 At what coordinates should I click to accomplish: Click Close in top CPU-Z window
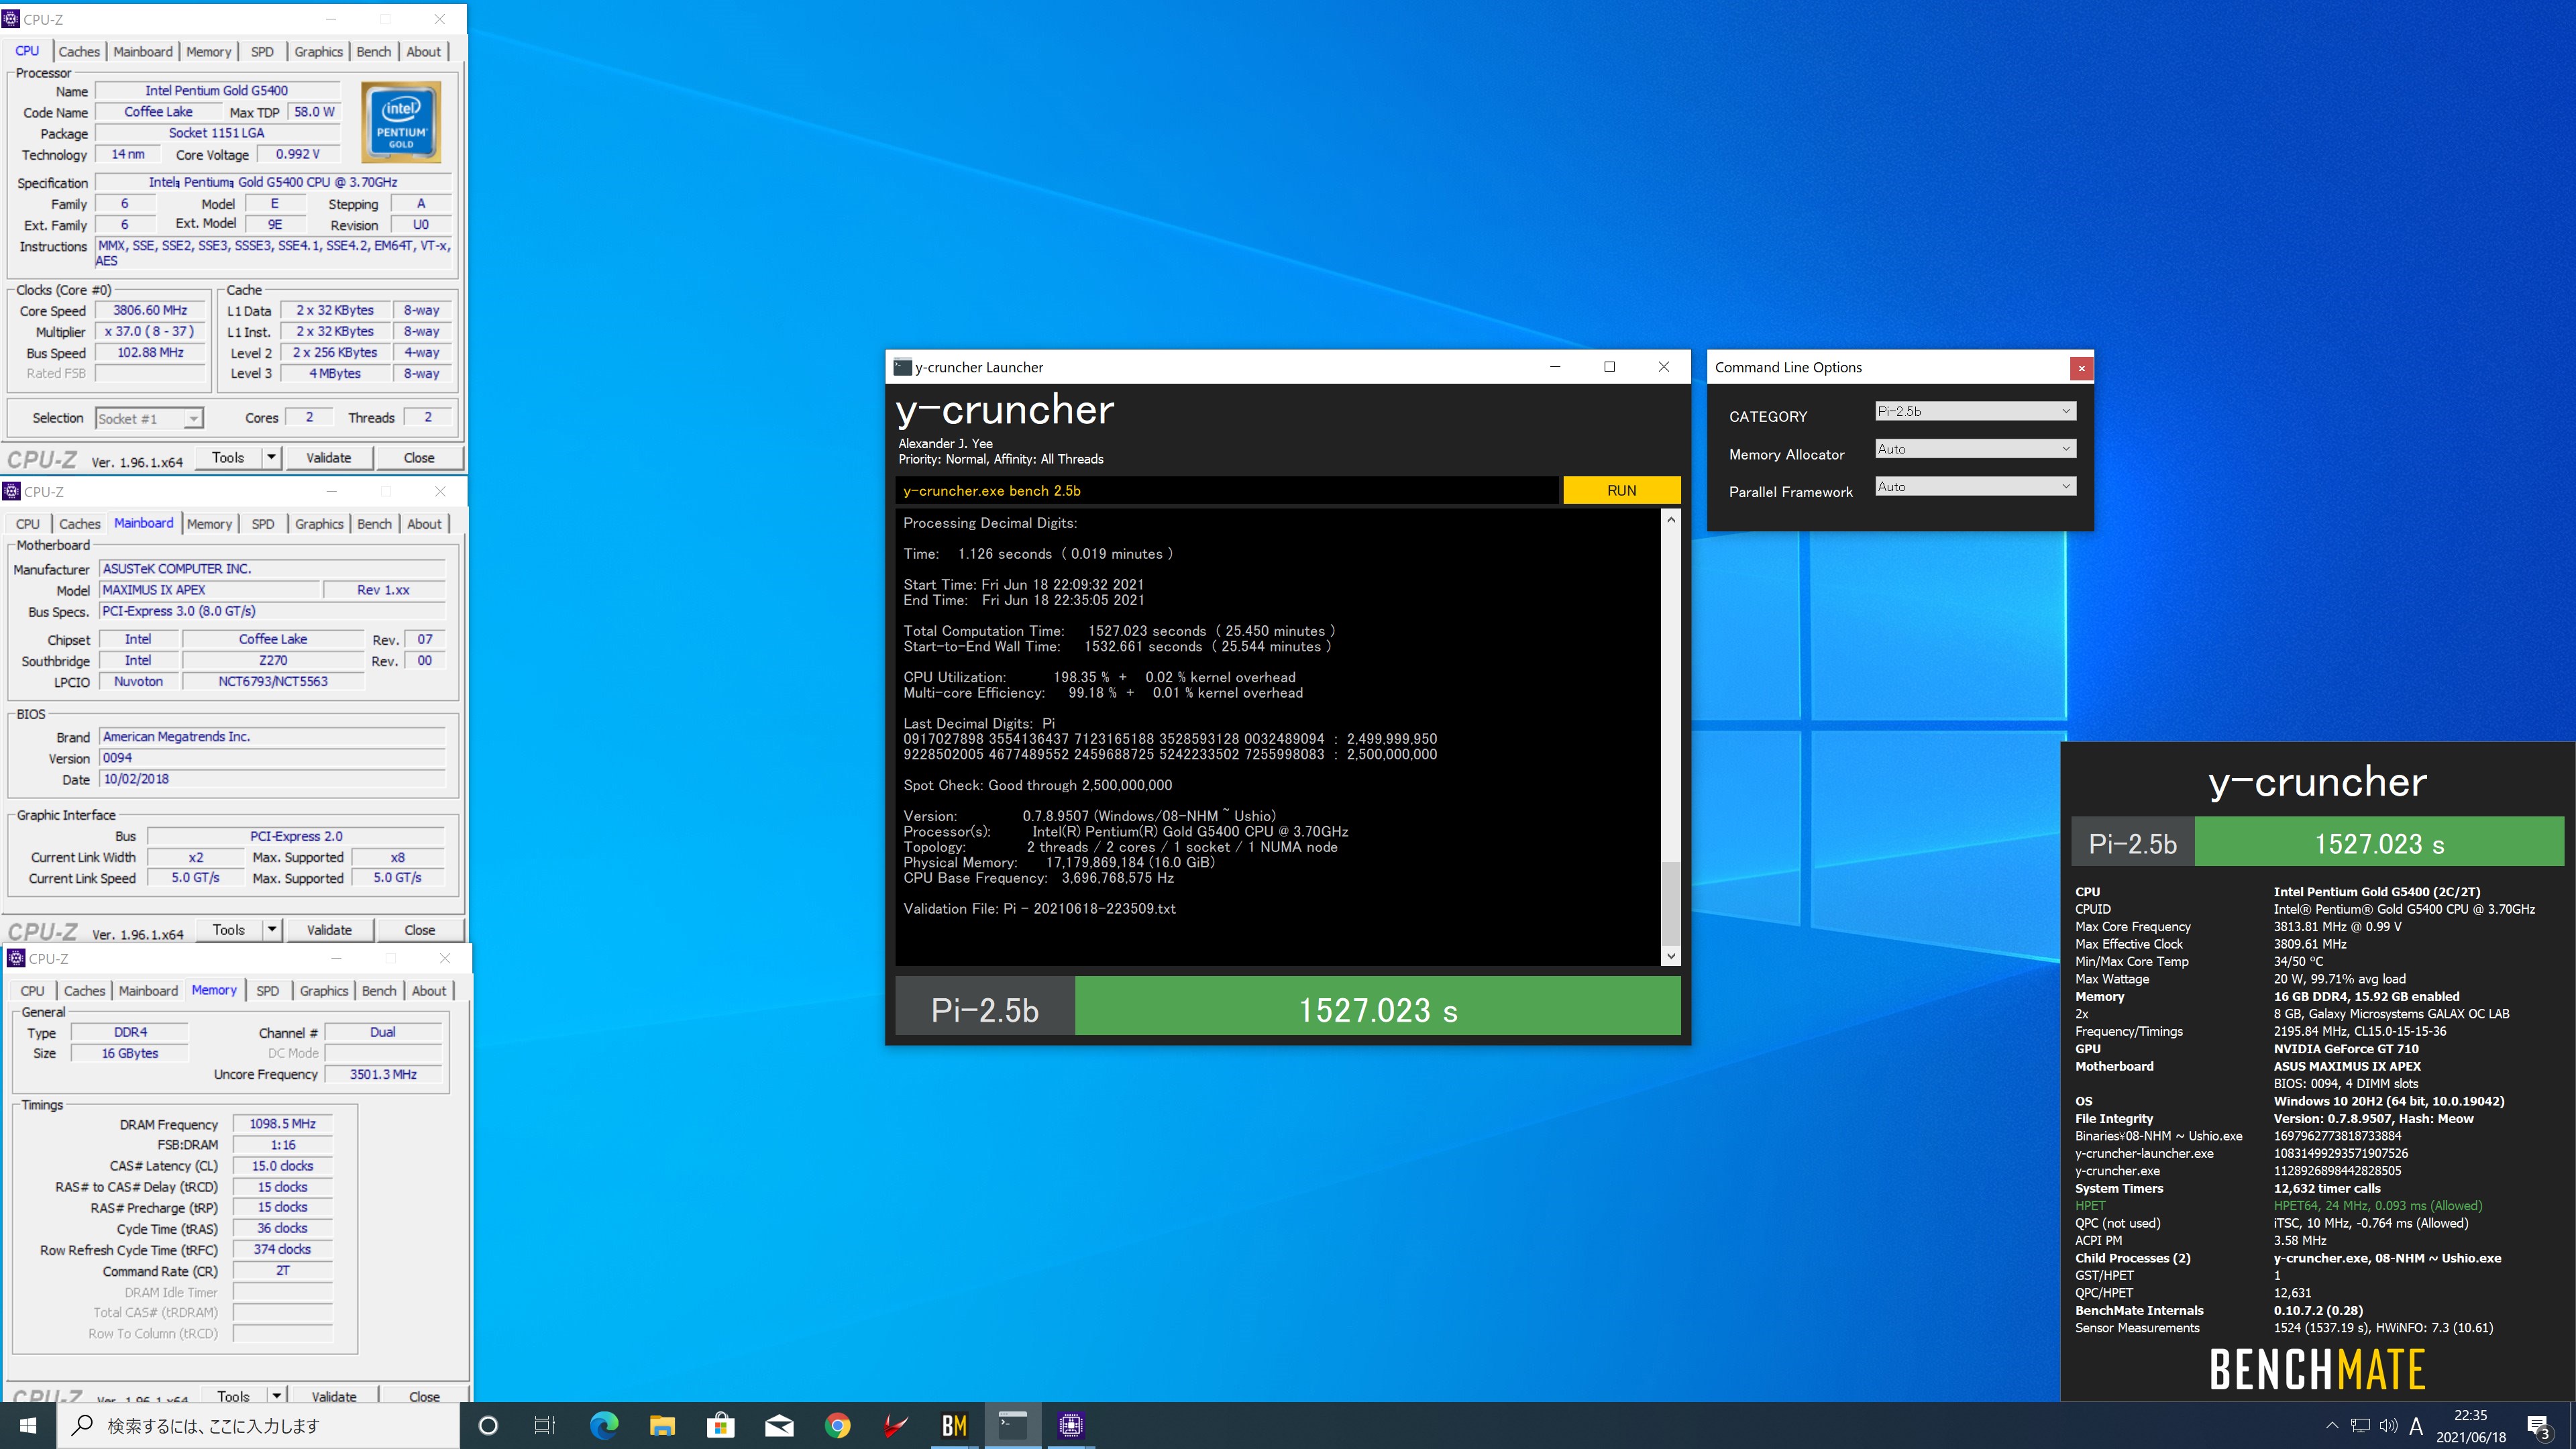point(419,457)
